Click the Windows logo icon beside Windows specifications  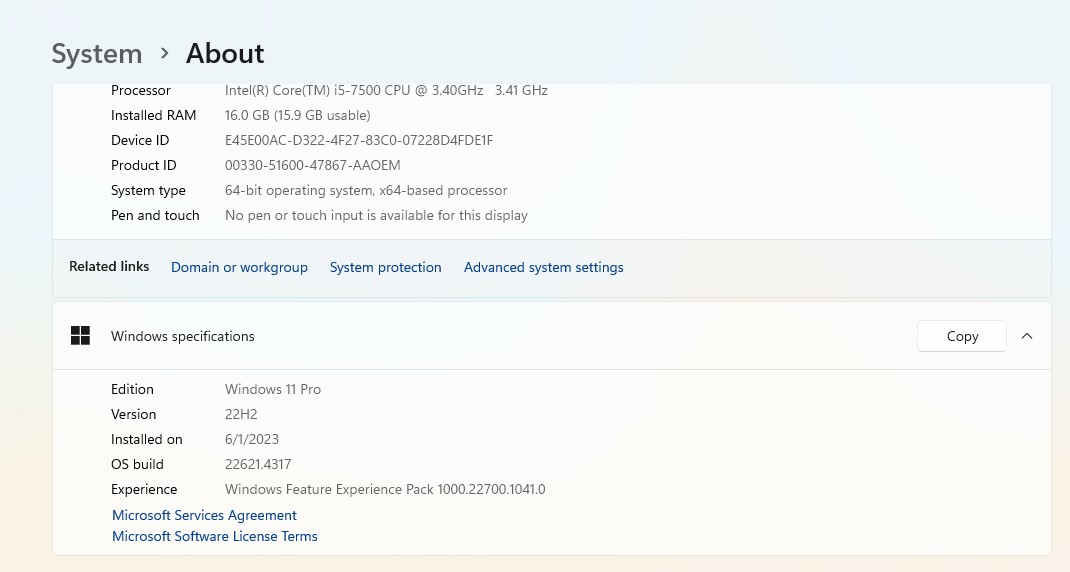(x=81, y=336)
